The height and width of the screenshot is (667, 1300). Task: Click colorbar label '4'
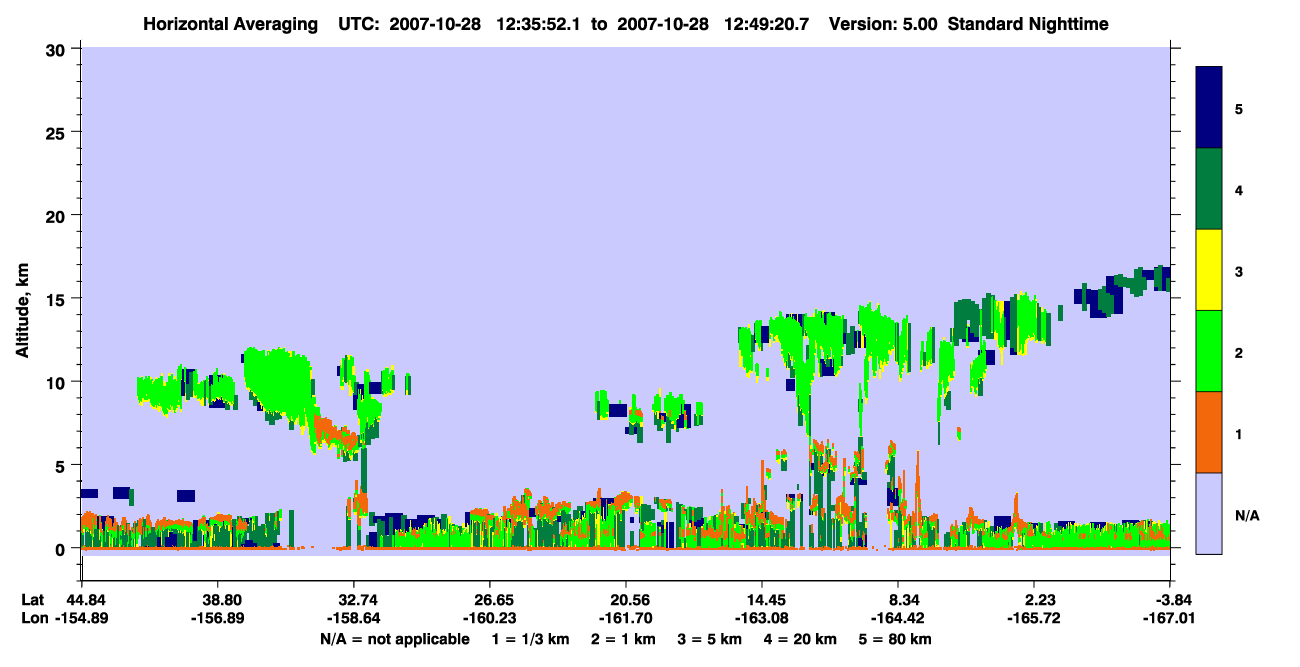pyautogui.click(x=1239, y=189)
